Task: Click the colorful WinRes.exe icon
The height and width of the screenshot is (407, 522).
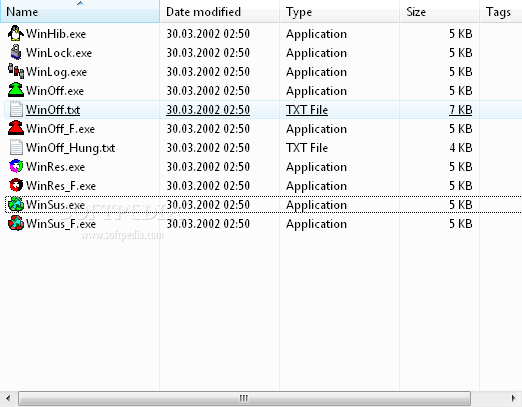Action: 16,166
